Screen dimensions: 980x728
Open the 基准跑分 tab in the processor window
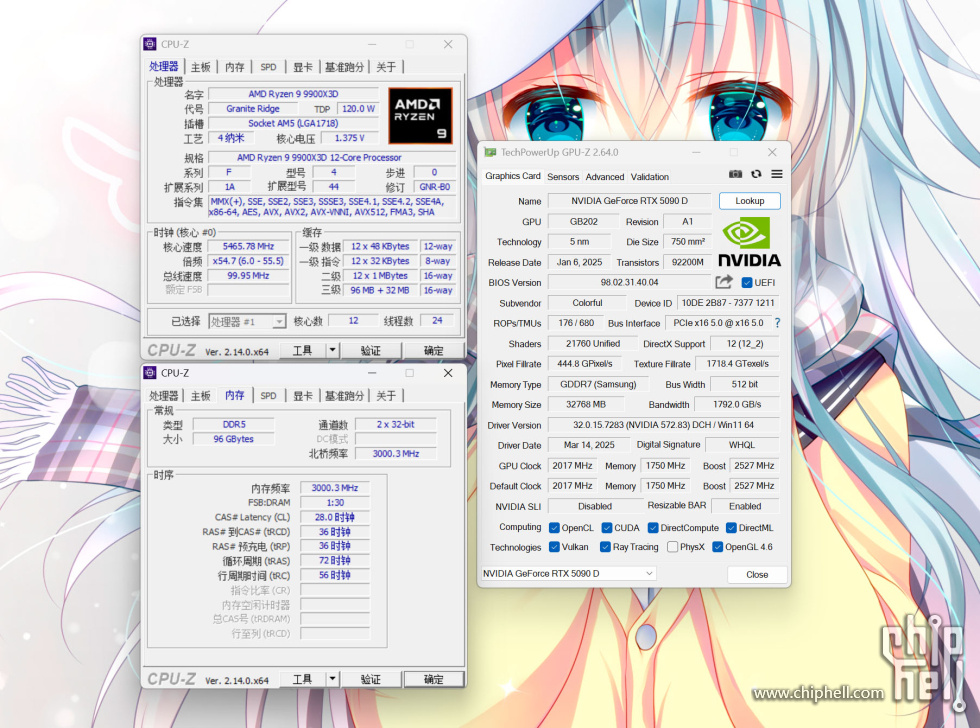344,67
